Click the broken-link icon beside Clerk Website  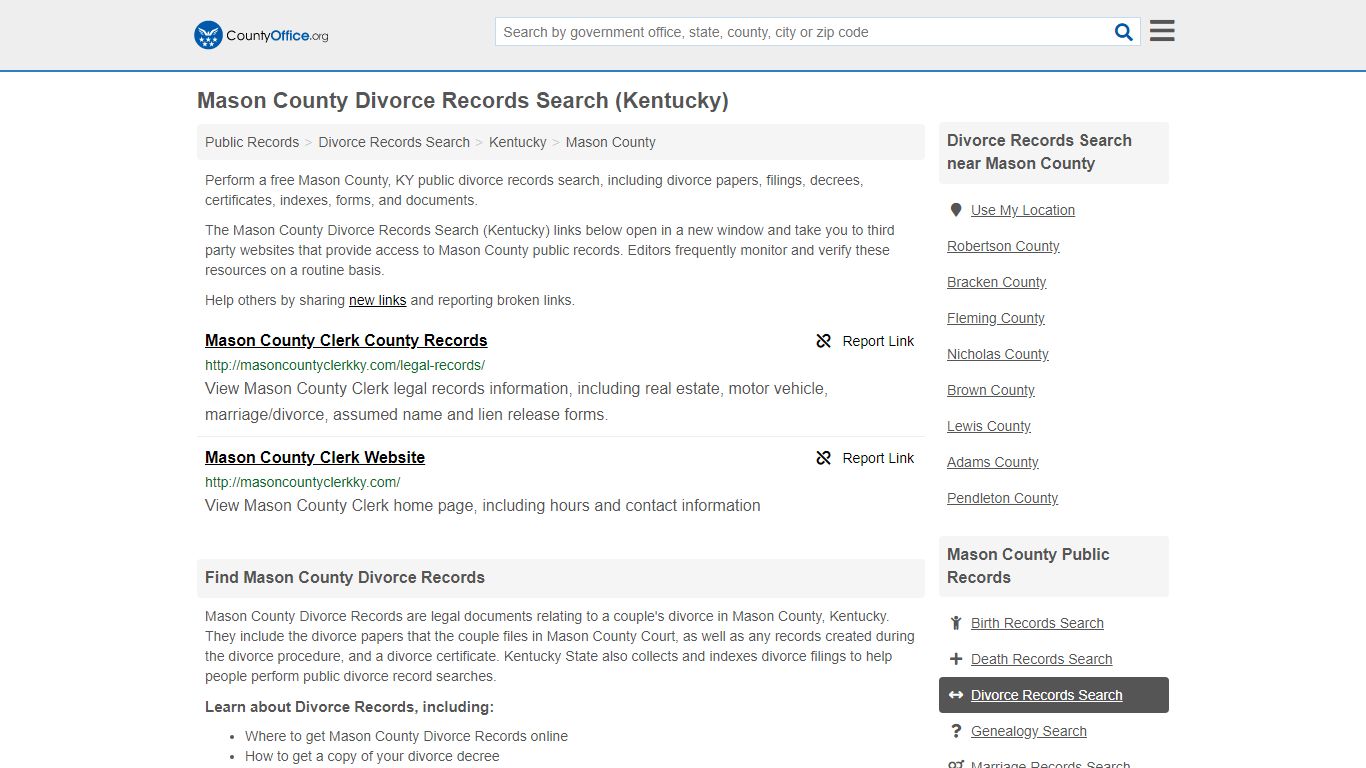coord(824,458)
